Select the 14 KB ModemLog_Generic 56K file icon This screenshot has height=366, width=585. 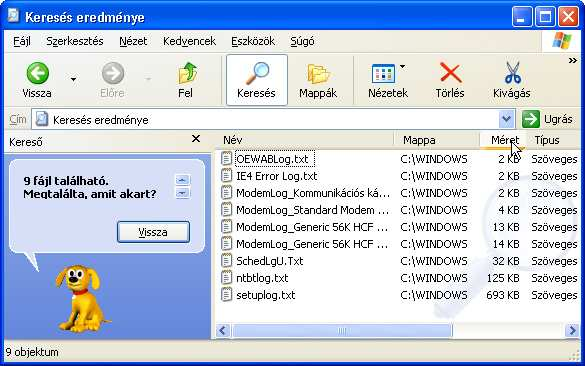[x=226, y=244]
